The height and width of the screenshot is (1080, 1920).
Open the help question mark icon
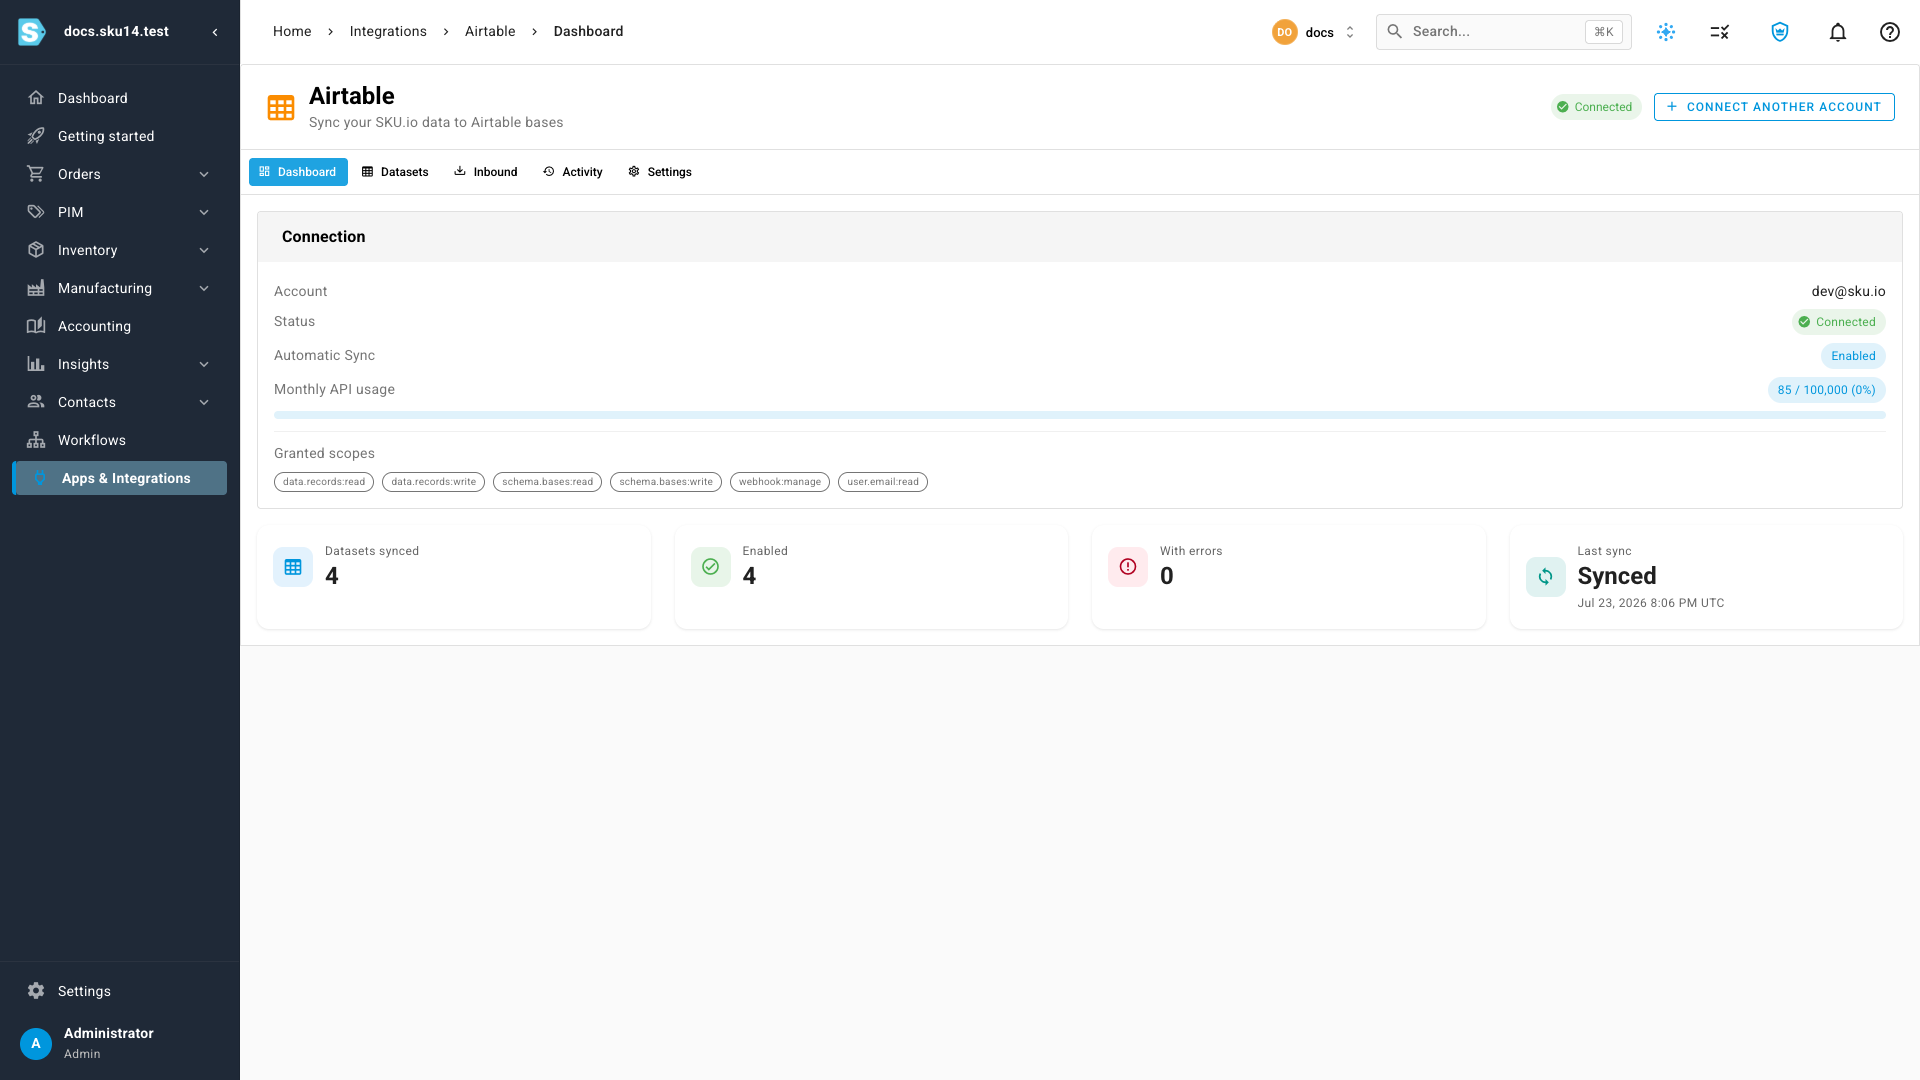[1890, 32]
